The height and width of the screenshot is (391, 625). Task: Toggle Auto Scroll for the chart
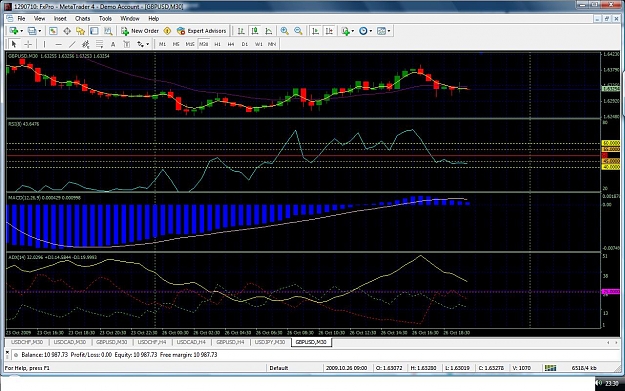coord(315,31)
